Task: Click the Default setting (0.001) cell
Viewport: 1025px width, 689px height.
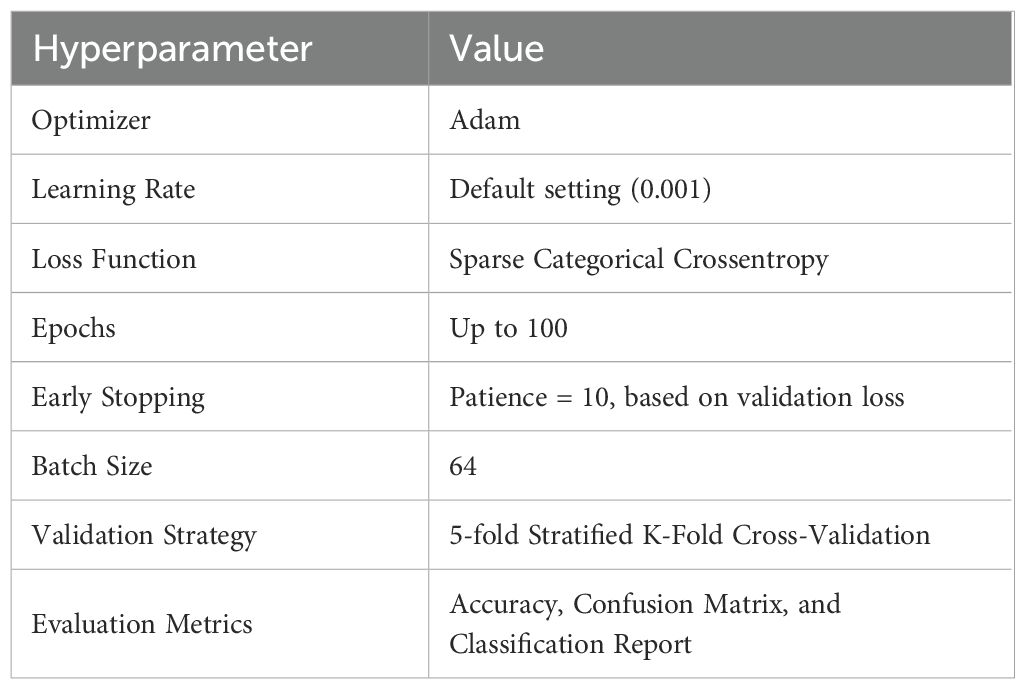Action: (580, 190)
